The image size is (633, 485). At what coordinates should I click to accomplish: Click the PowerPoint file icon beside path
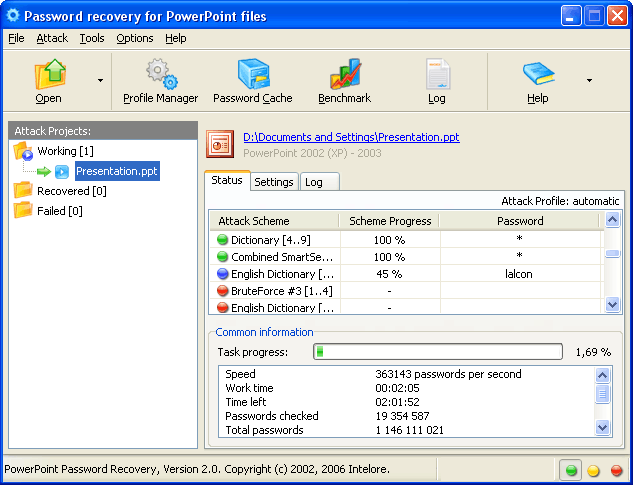click(220, 144)
